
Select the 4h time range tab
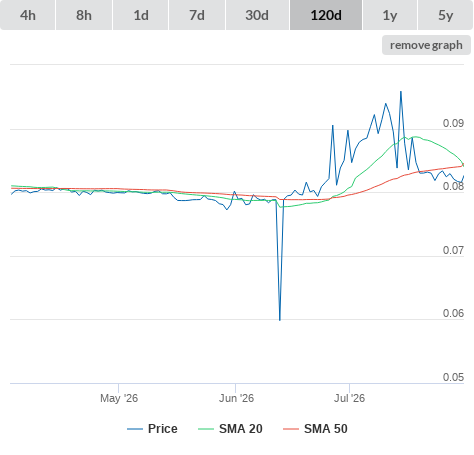coord(28,15)
